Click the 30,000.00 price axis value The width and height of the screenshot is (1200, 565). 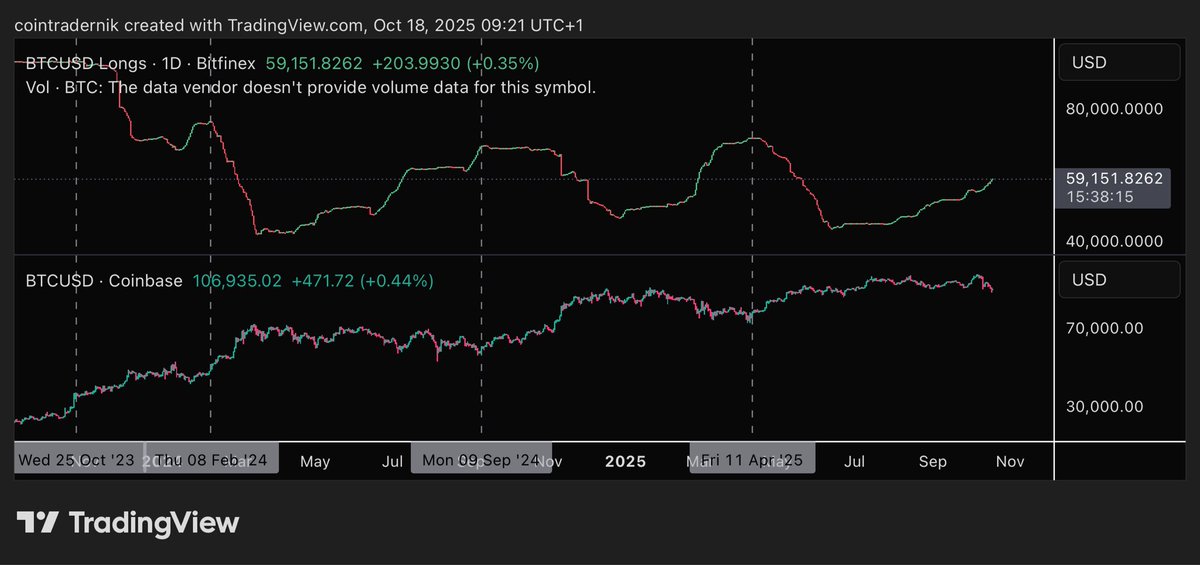1104,406
